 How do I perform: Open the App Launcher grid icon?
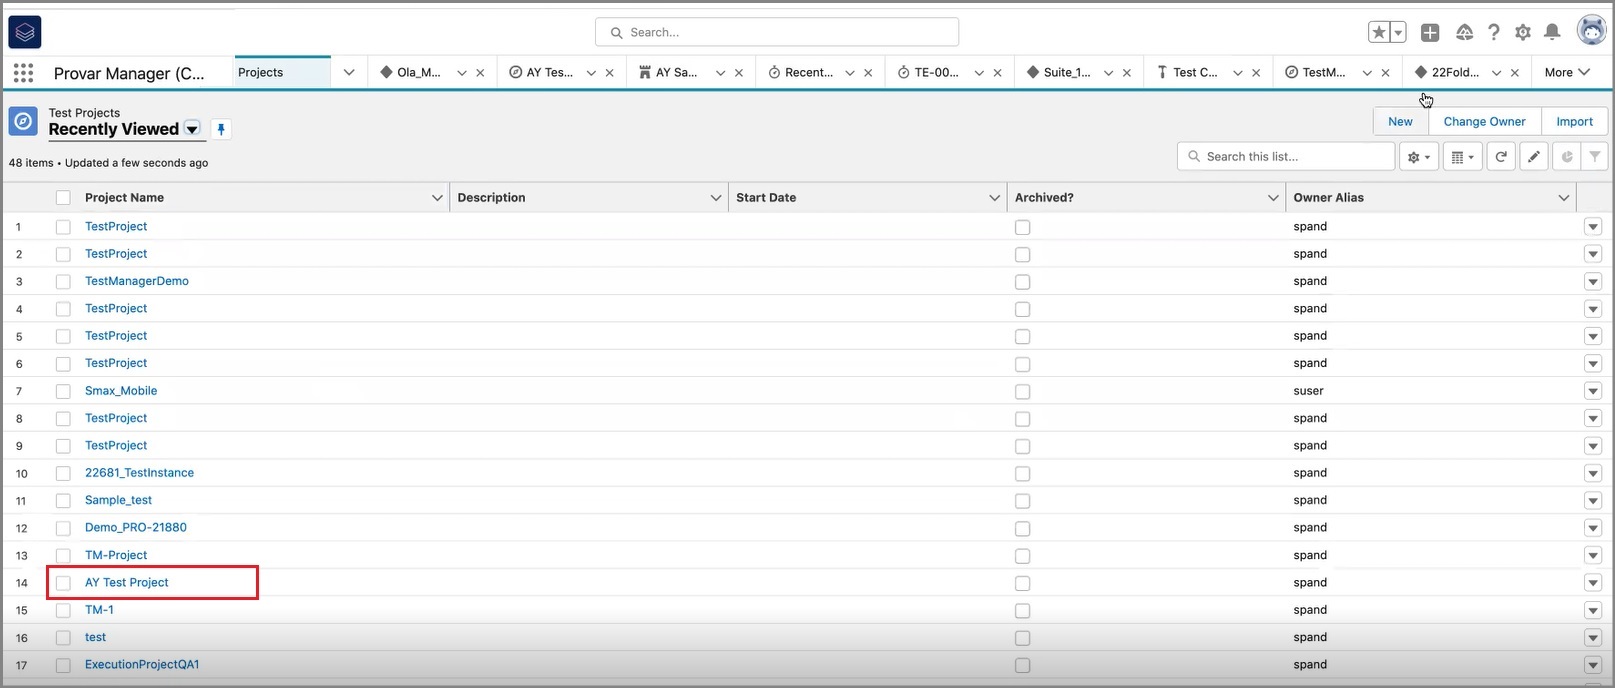click(24, 73)
